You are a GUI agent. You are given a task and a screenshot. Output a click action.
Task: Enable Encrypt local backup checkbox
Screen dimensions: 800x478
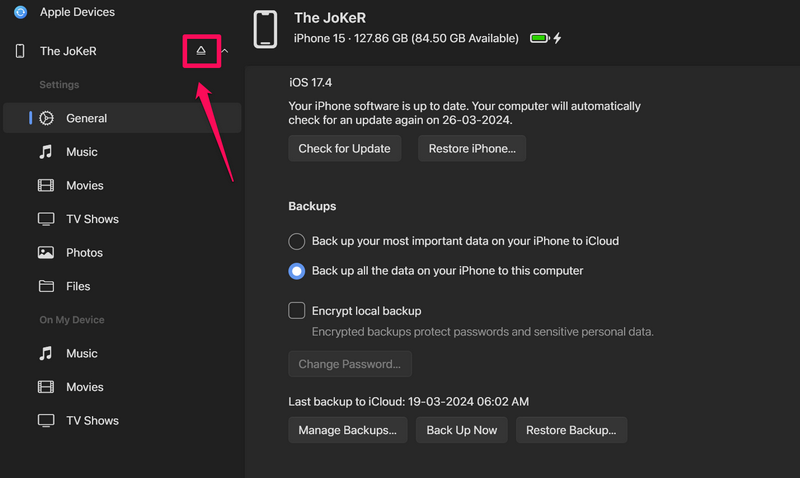(297, 311)
